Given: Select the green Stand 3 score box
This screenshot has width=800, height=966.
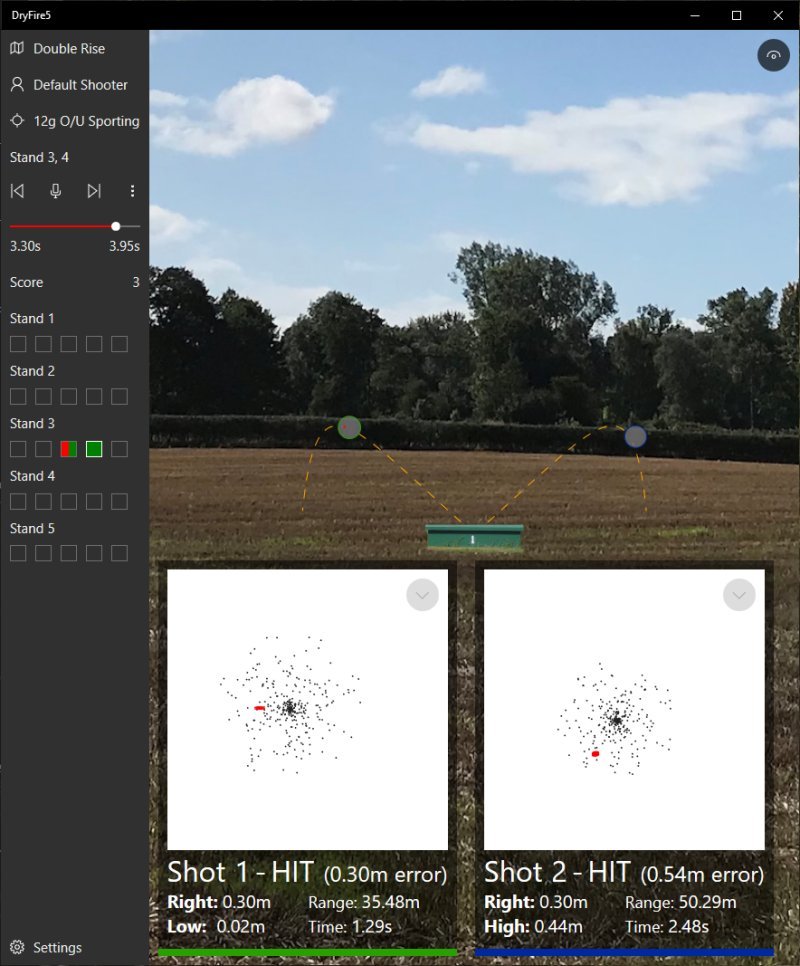Looking at the screenshot, I should click(x=94, y=449).
